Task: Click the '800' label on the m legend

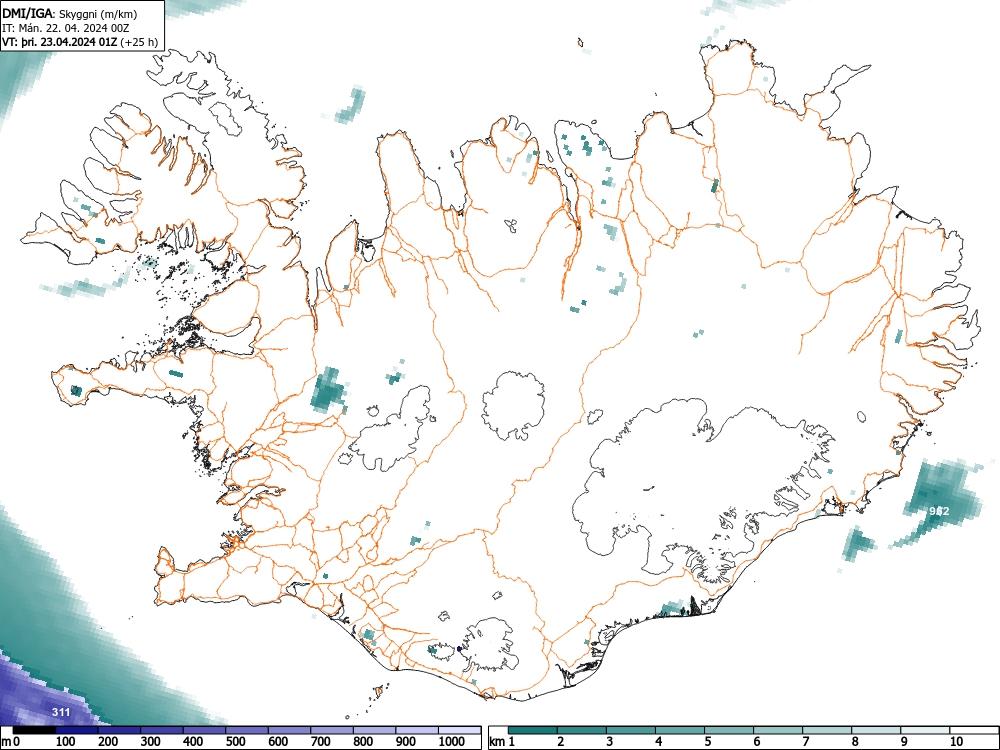Action: tap(363, 742)
